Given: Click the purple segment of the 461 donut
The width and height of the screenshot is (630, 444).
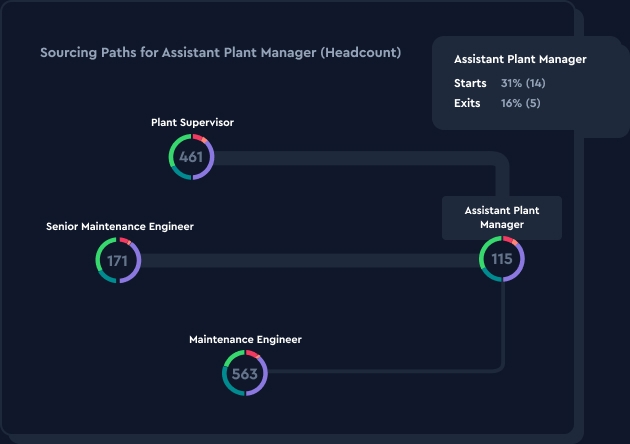Looking at the screenshot, I should point(209,163).
